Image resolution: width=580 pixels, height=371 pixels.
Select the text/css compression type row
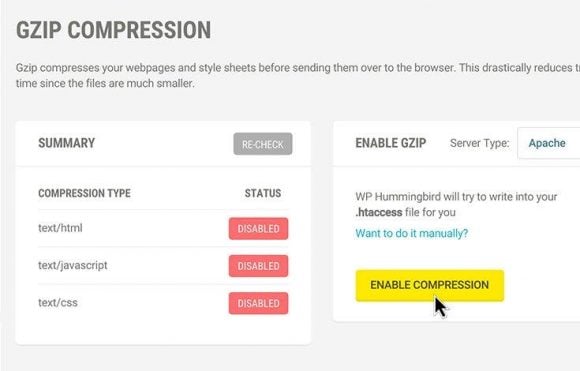[163, 303]
